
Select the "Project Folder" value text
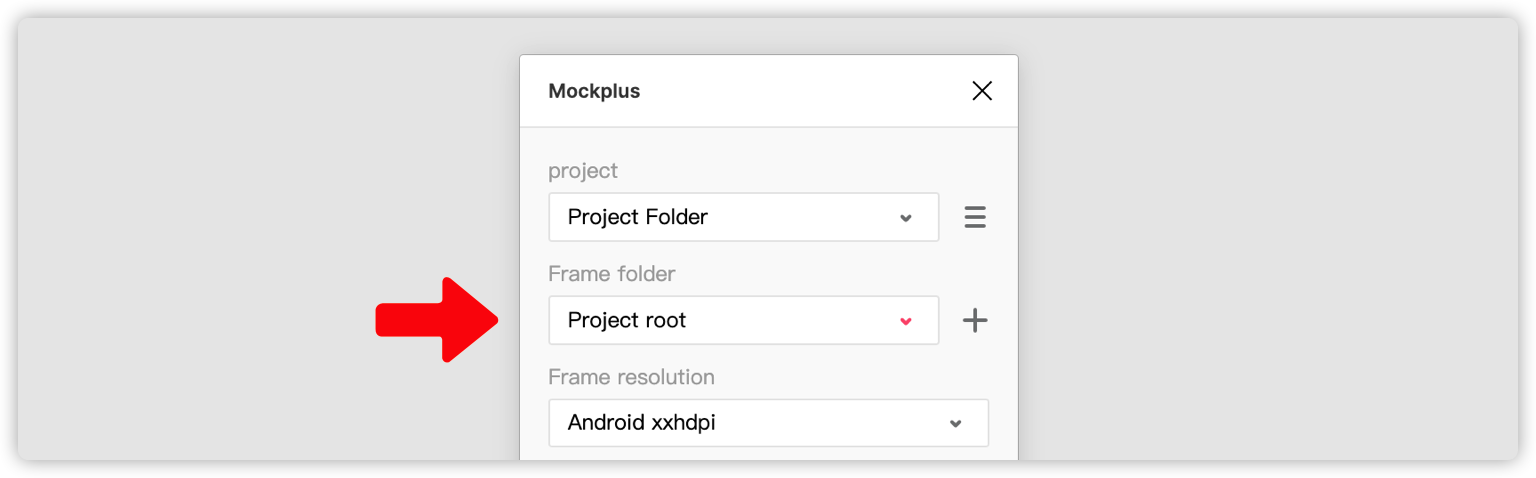coord(637,217)
